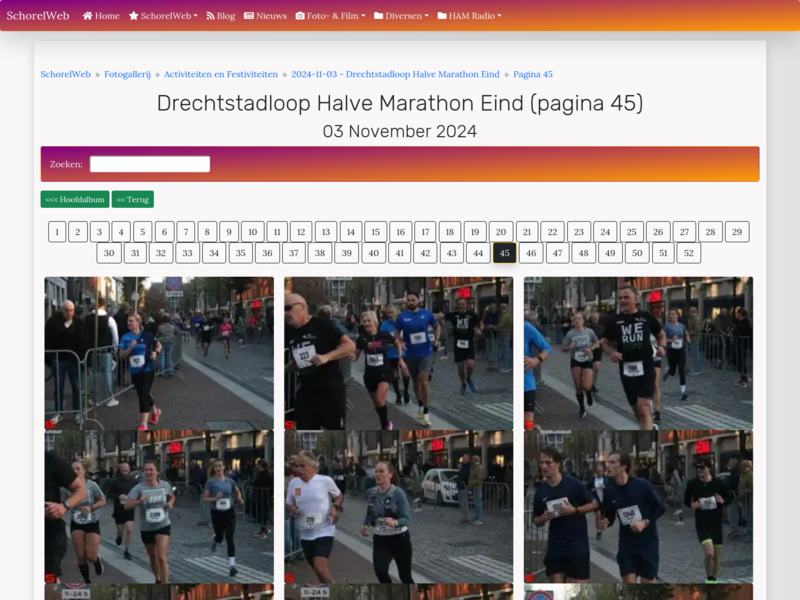Focus the Zoeken search field
The width and height of the screenshot is (800, 600).
tap(150, 164)
